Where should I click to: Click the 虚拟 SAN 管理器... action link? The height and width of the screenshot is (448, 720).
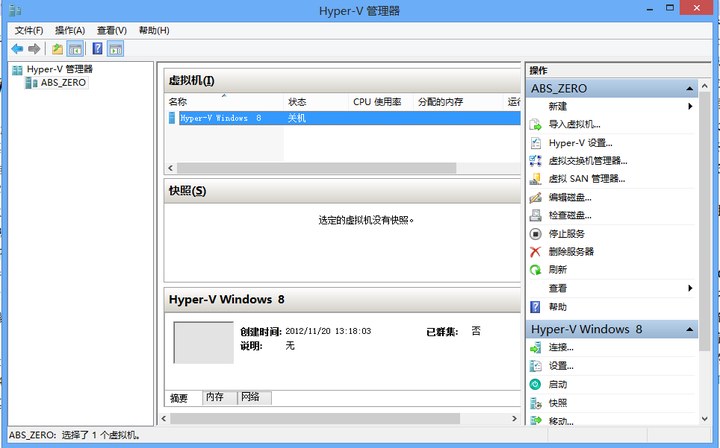tap(587, 179)
